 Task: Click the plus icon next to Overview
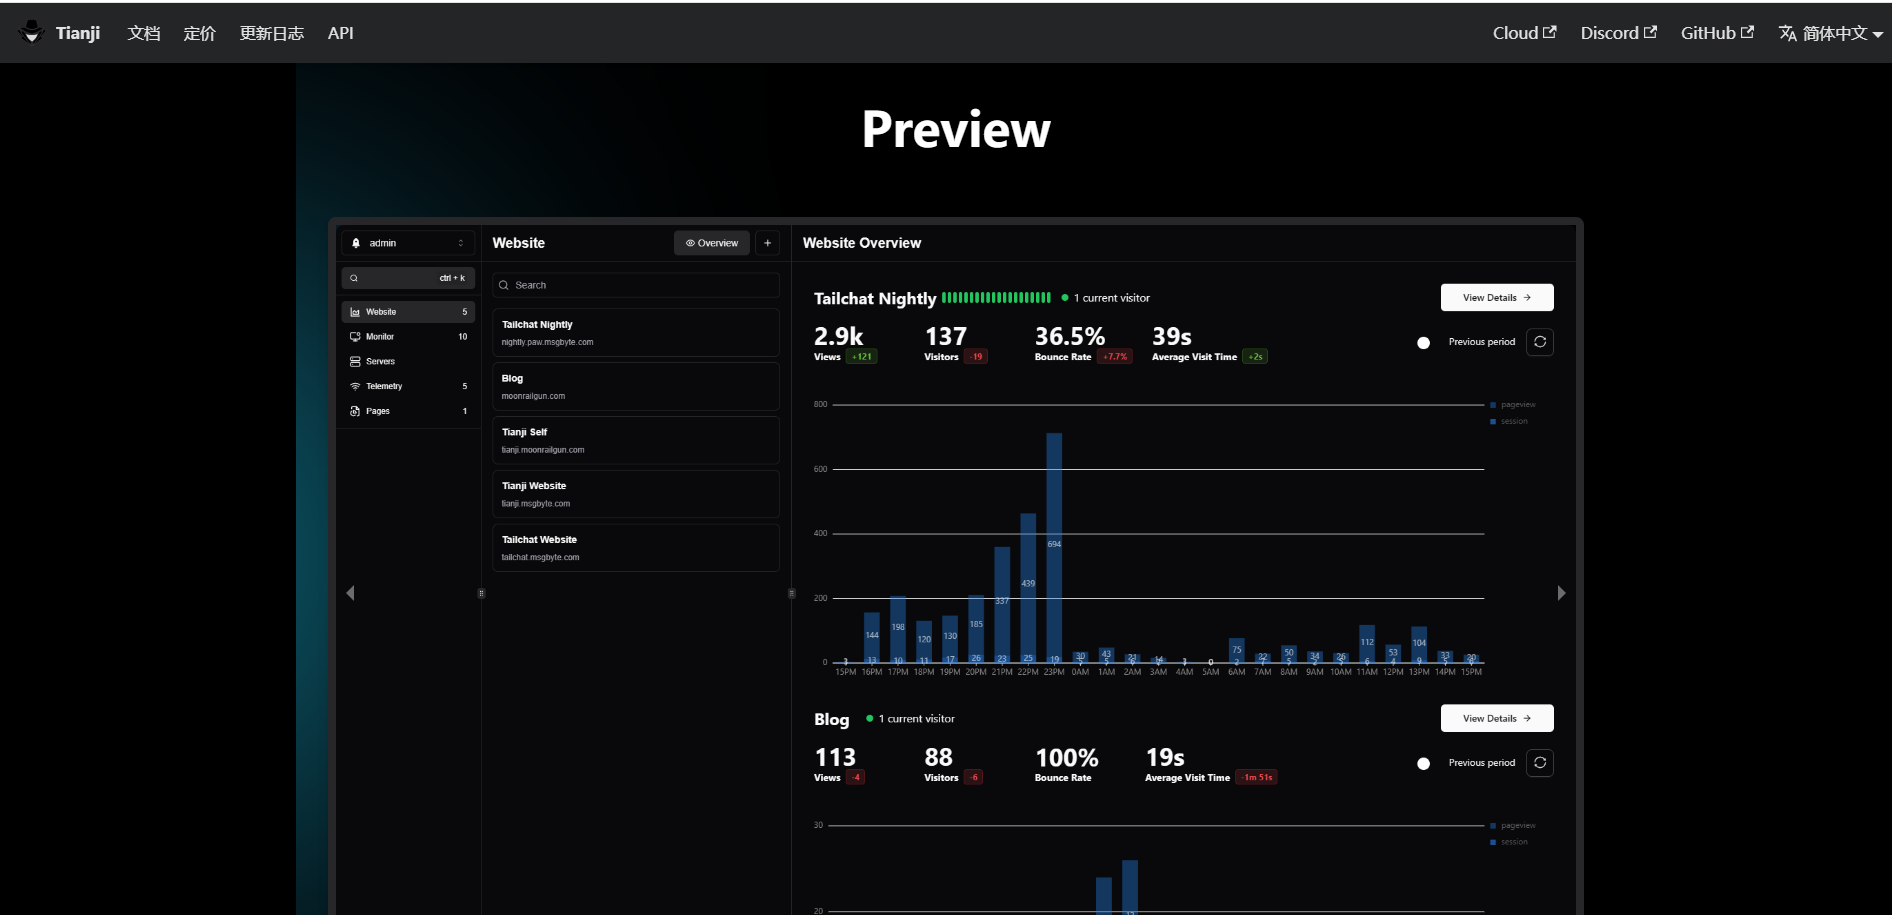pos(768,243)
